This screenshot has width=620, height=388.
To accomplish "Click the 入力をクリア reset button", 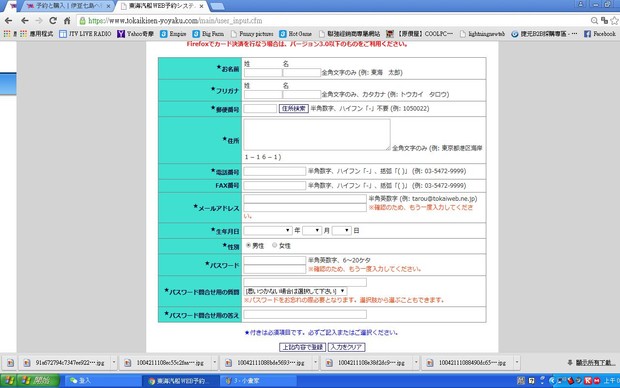I will 346,347.
